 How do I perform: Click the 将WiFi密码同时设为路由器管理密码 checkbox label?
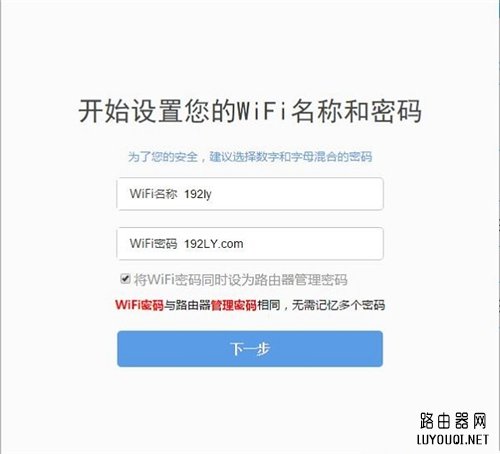coord(241,280)
